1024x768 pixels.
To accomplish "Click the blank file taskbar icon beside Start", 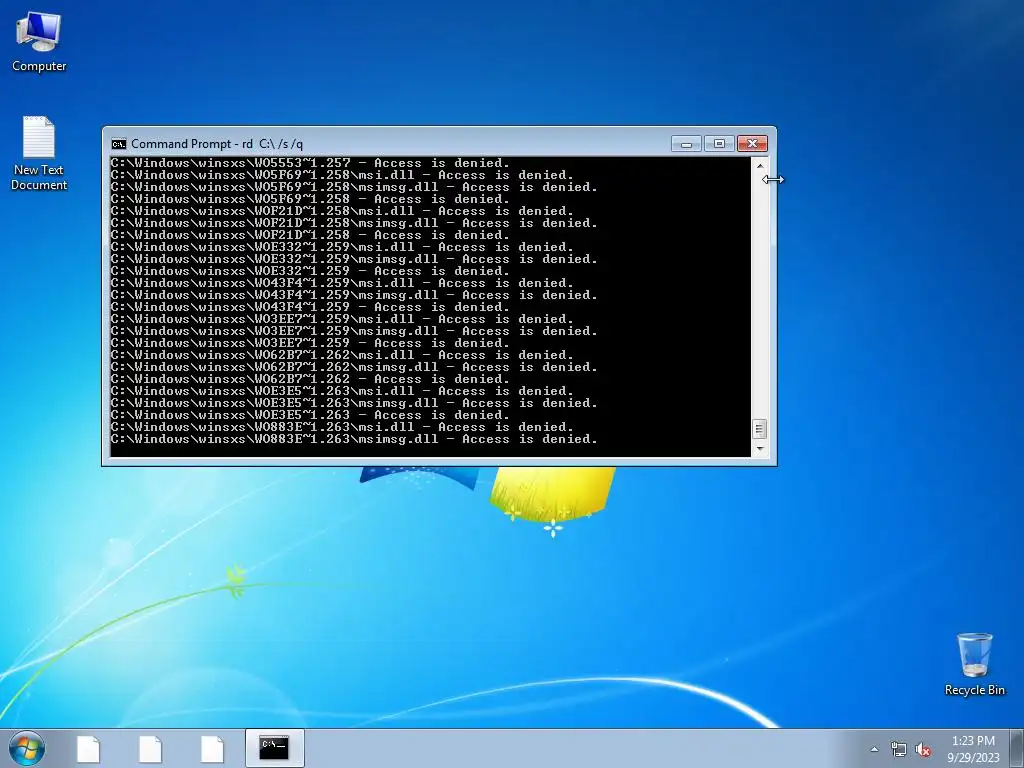I will [88, 749].
